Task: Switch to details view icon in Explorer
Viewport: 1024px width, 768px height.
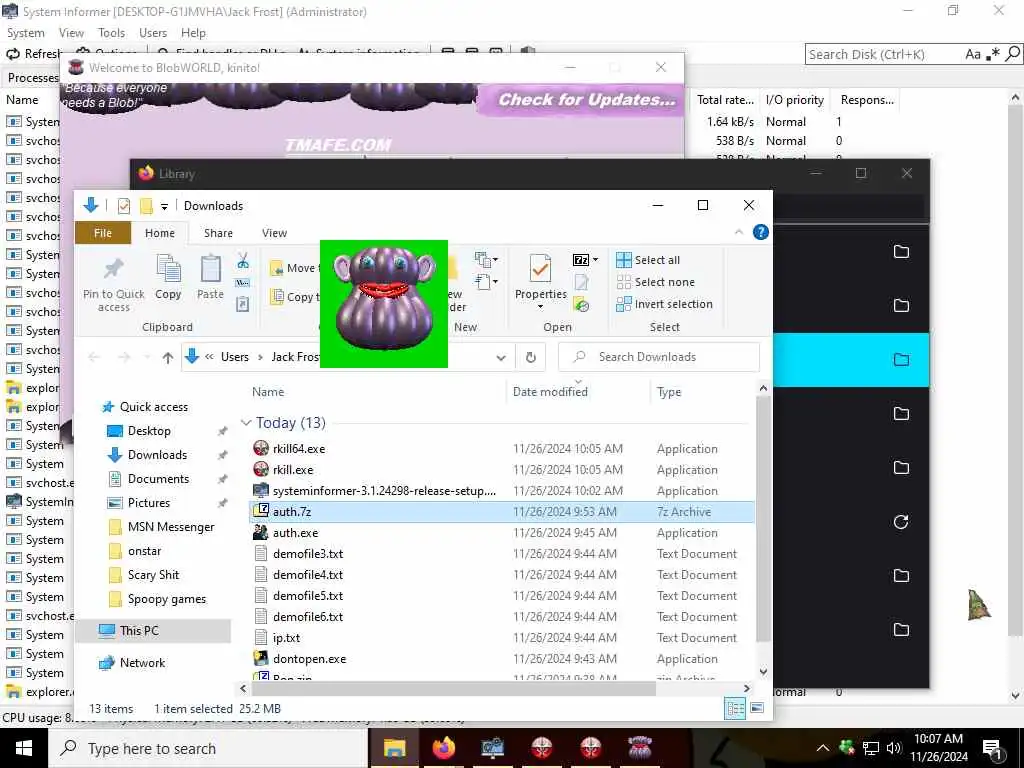Action: [x=735, y=709]
